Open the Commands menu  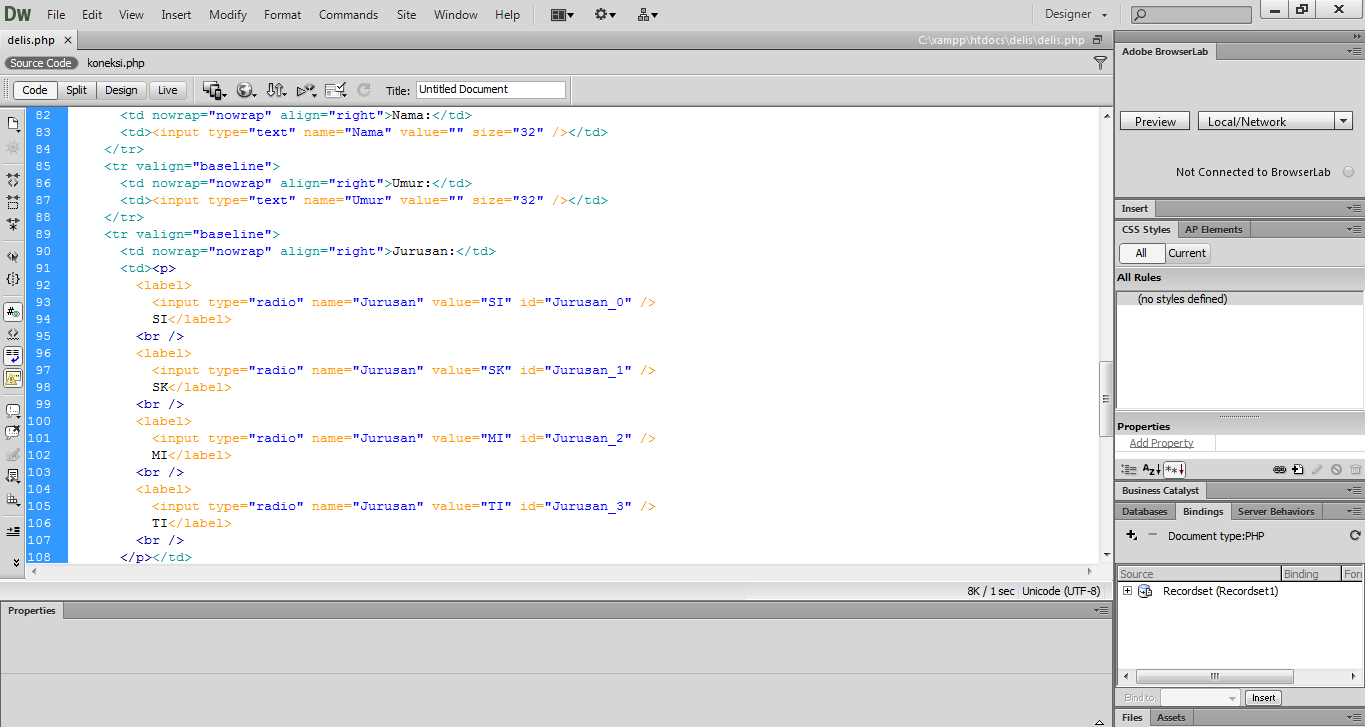point(348,14)
